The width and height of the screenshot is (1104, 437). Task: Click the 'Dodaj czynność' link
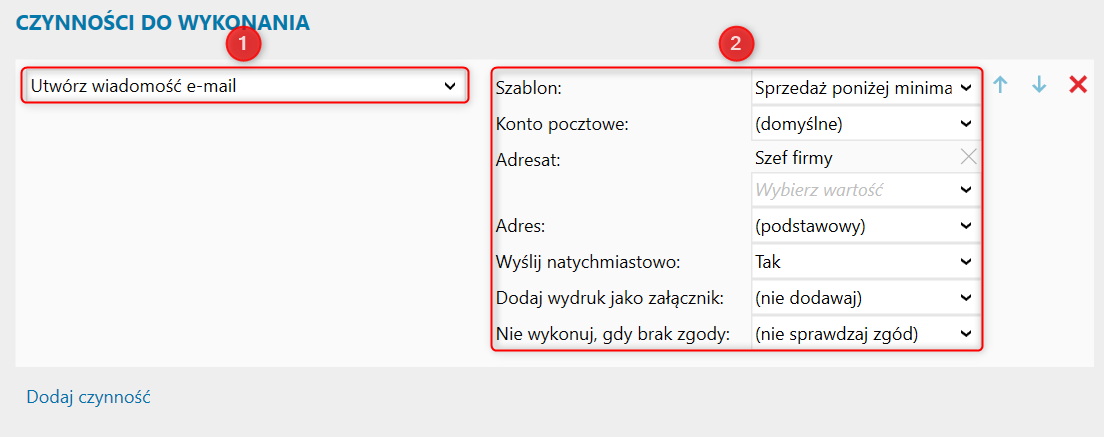click(88, 397)
